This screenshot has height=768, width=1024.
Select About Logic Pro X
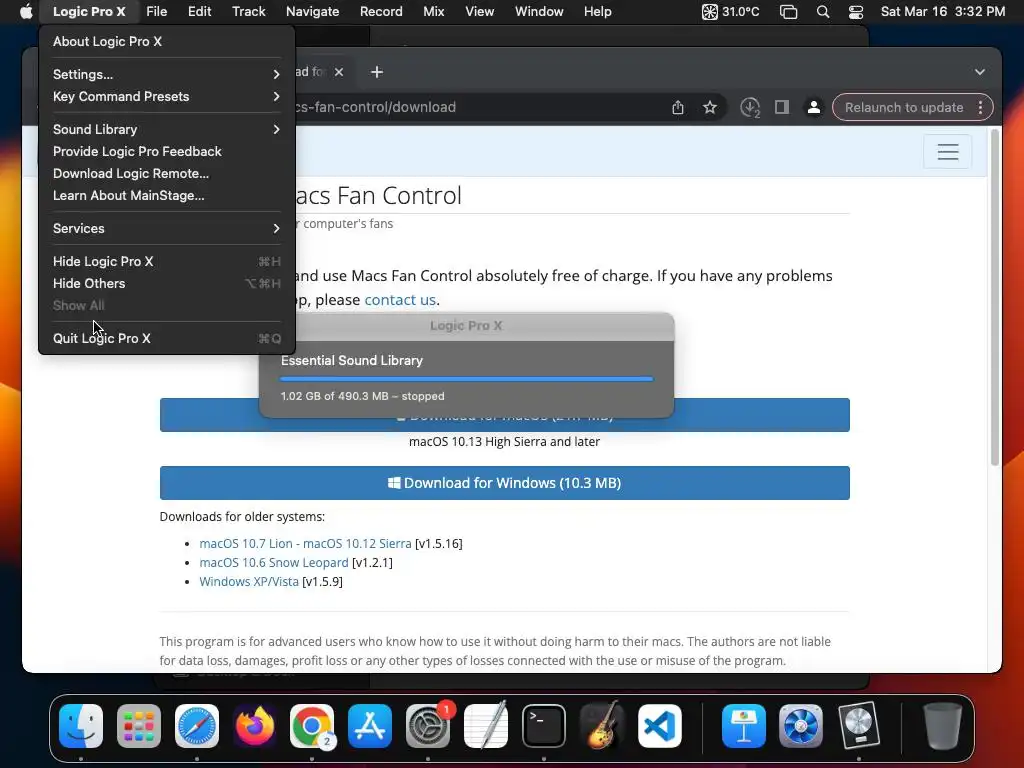[x=166, y=41]
